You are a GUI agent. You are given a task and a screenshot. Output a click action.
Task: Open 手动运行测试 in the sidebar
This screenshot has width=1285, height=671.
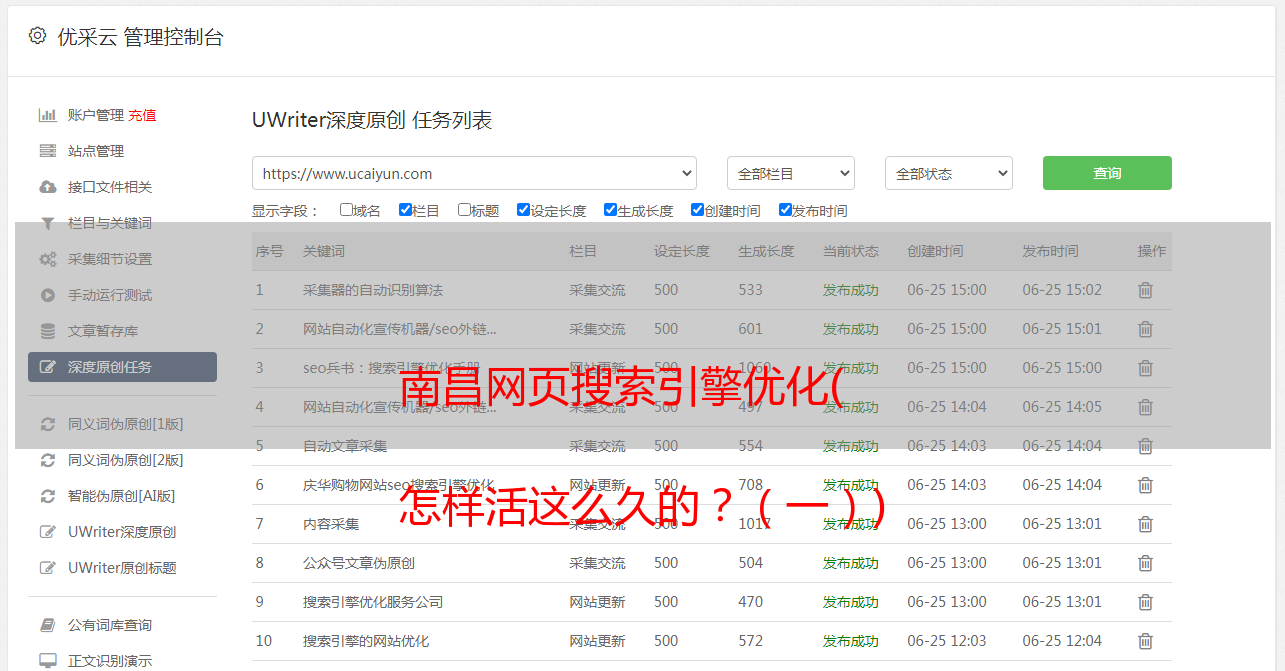pos(110,295)
